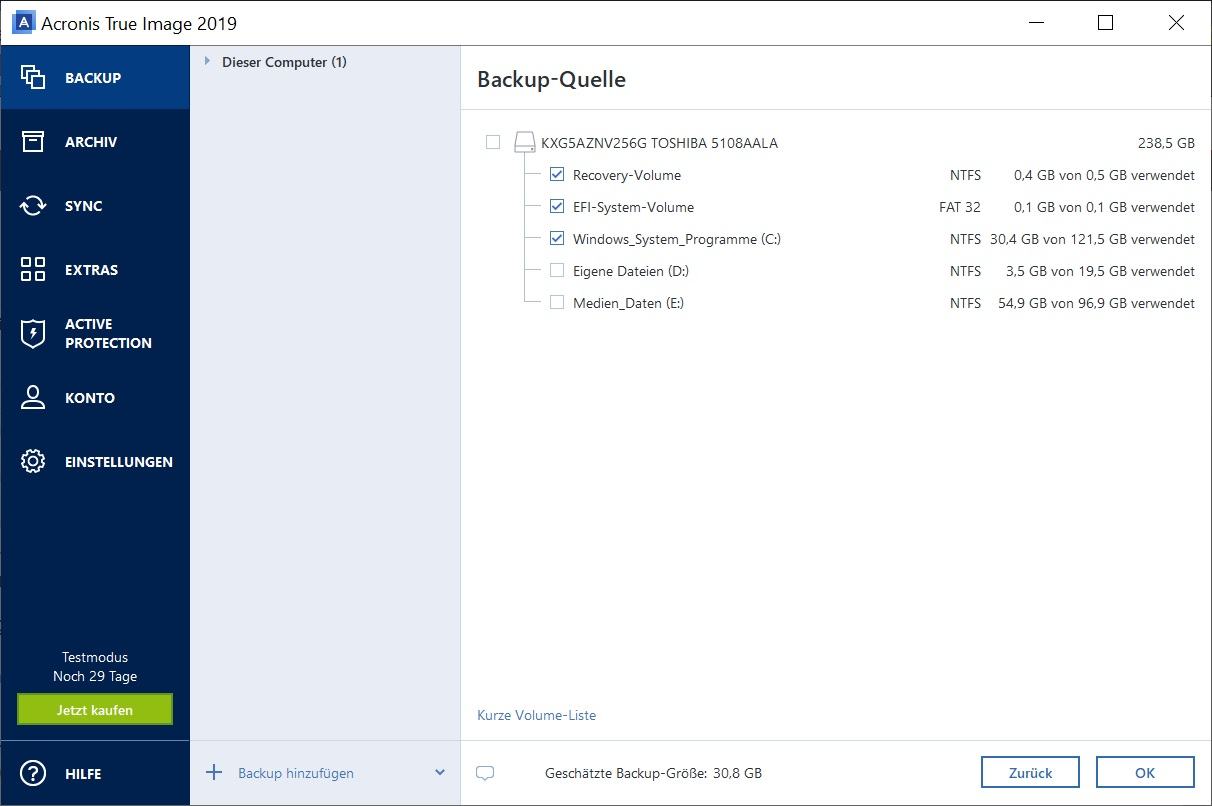The height and width of the screenshot is (806, 1212).
Task: Click the Sync arrows icon
Action: (x=33, y=205)
